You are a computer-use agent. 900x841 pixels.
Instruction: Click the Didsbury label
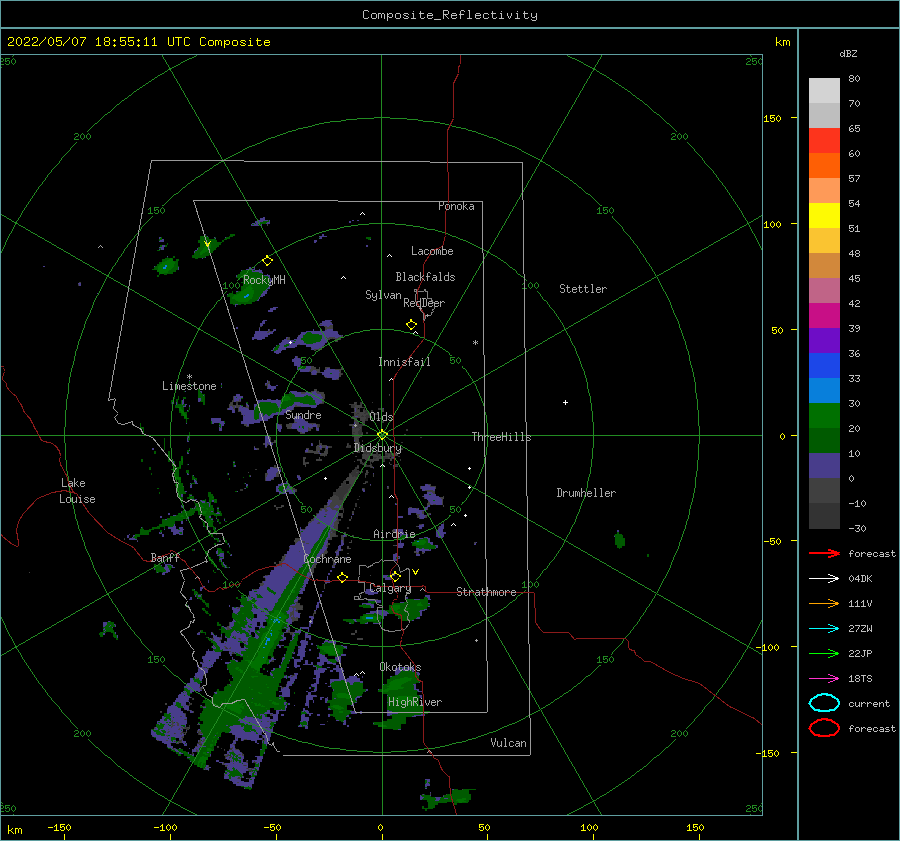(x=378, y=448)
